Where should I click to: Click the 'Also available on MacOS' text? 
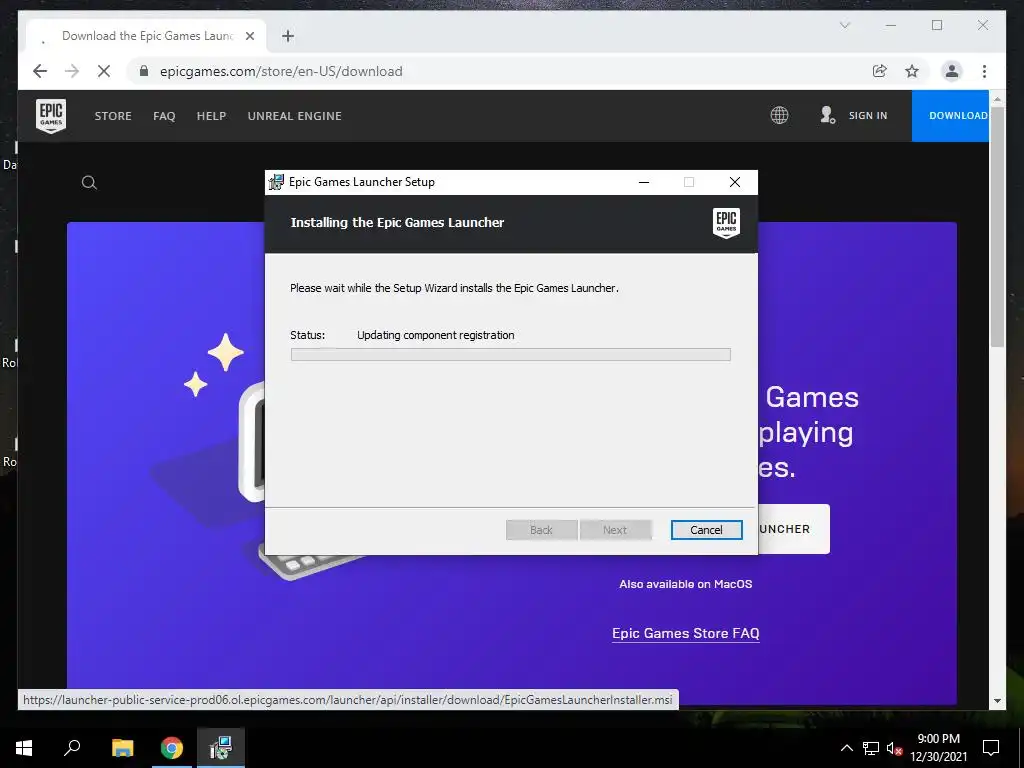[686, 584]
